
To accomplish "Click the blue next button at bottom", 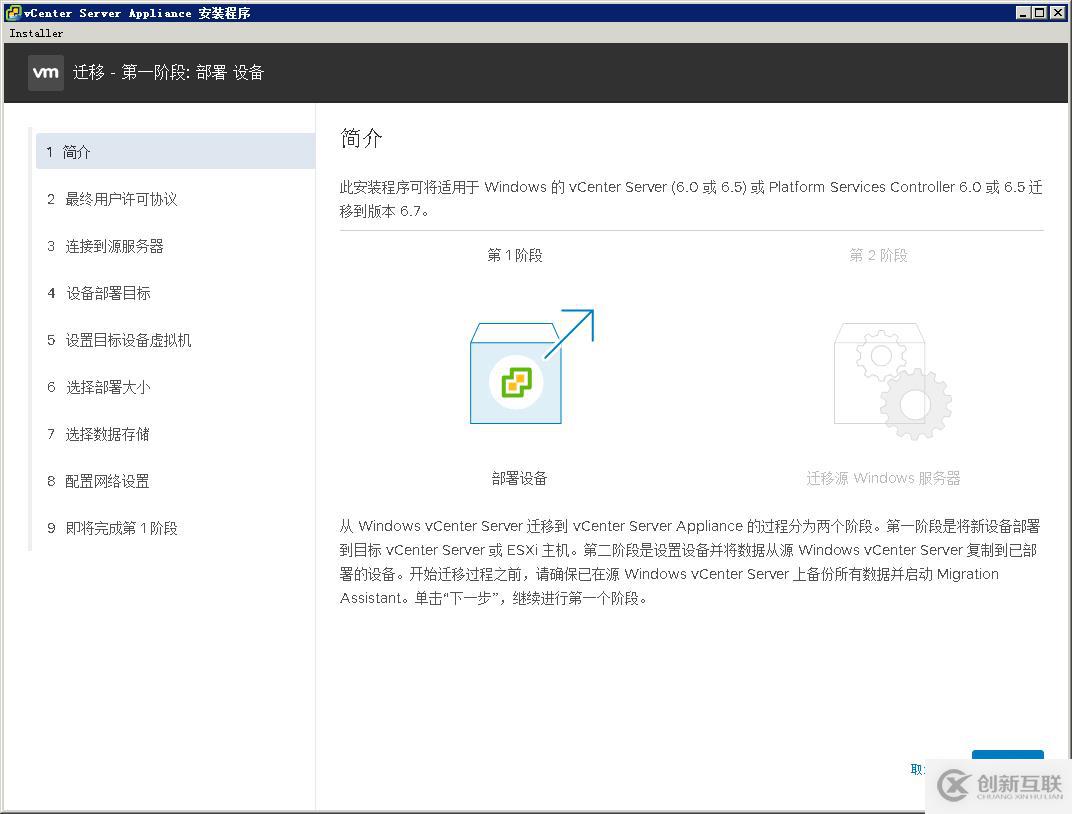I will 1008,755.
